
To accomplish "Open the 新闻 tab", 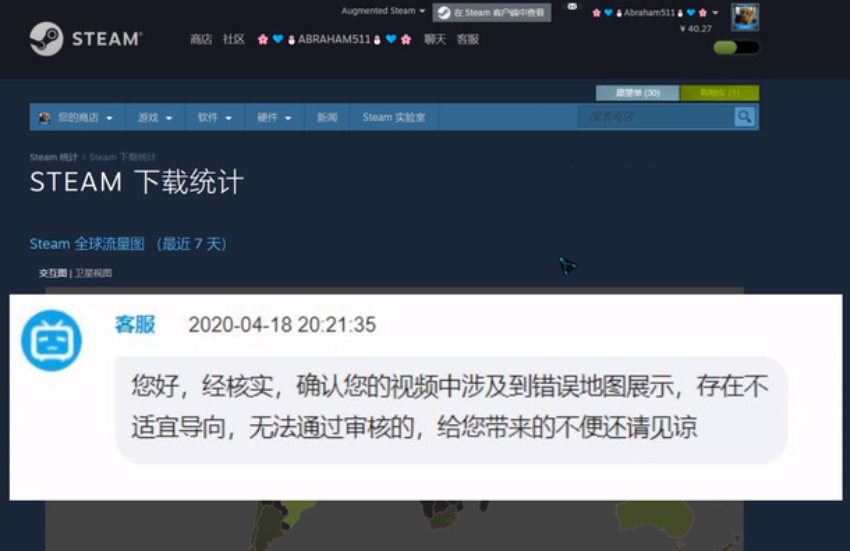I will coord(327,117).
